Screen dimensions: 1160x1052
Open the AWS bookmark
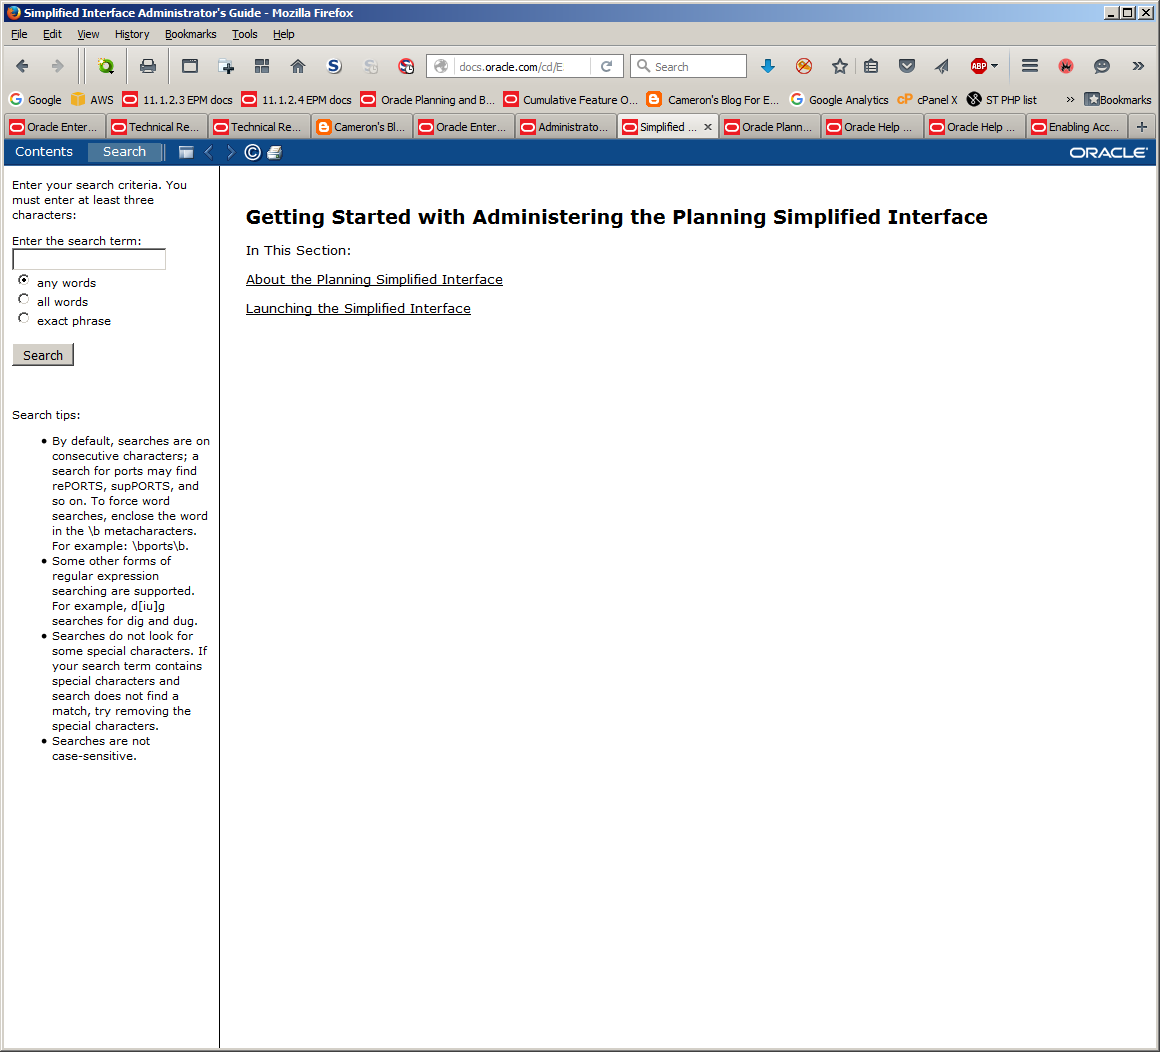[x=92, y=100]
